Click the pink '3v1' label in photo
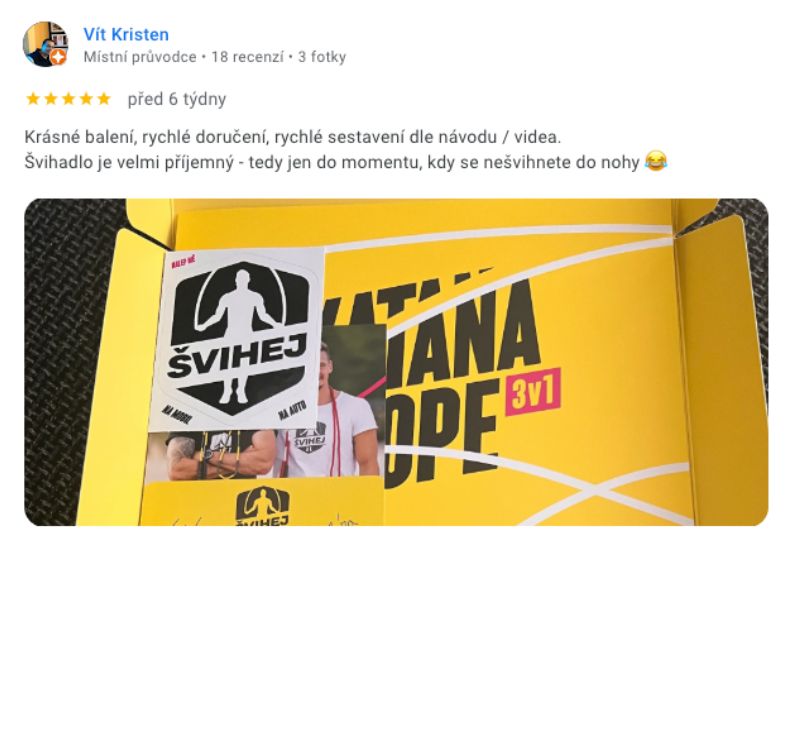 point(533,391)
